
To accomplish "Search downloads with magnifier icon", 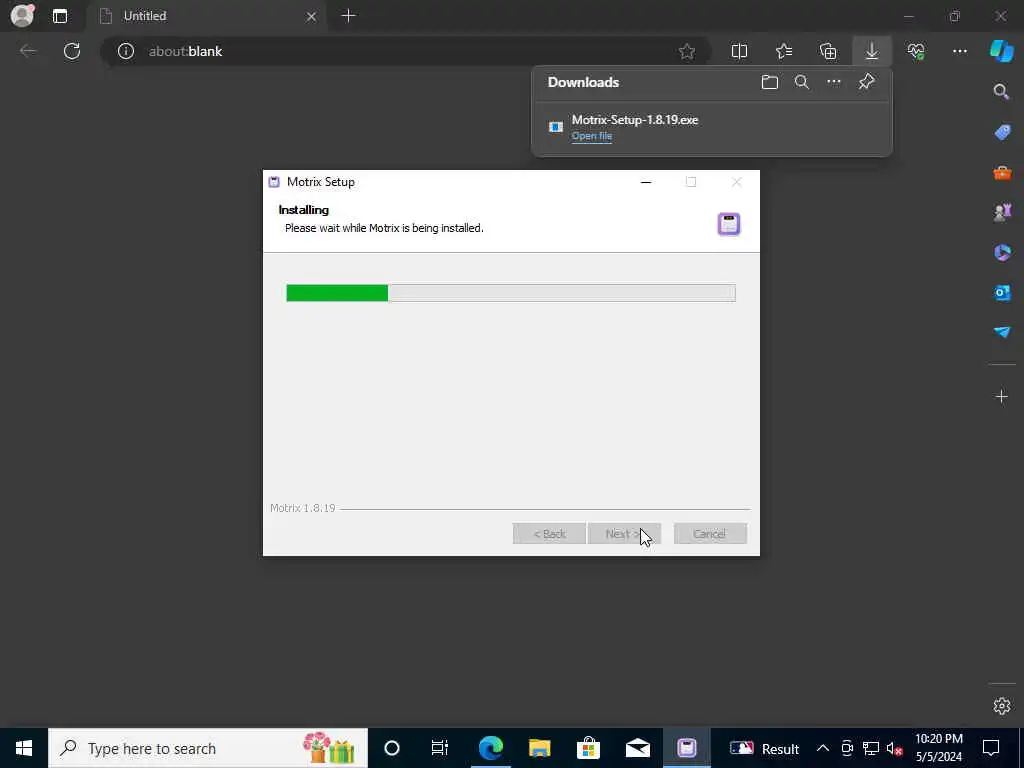I will point(802,82).
